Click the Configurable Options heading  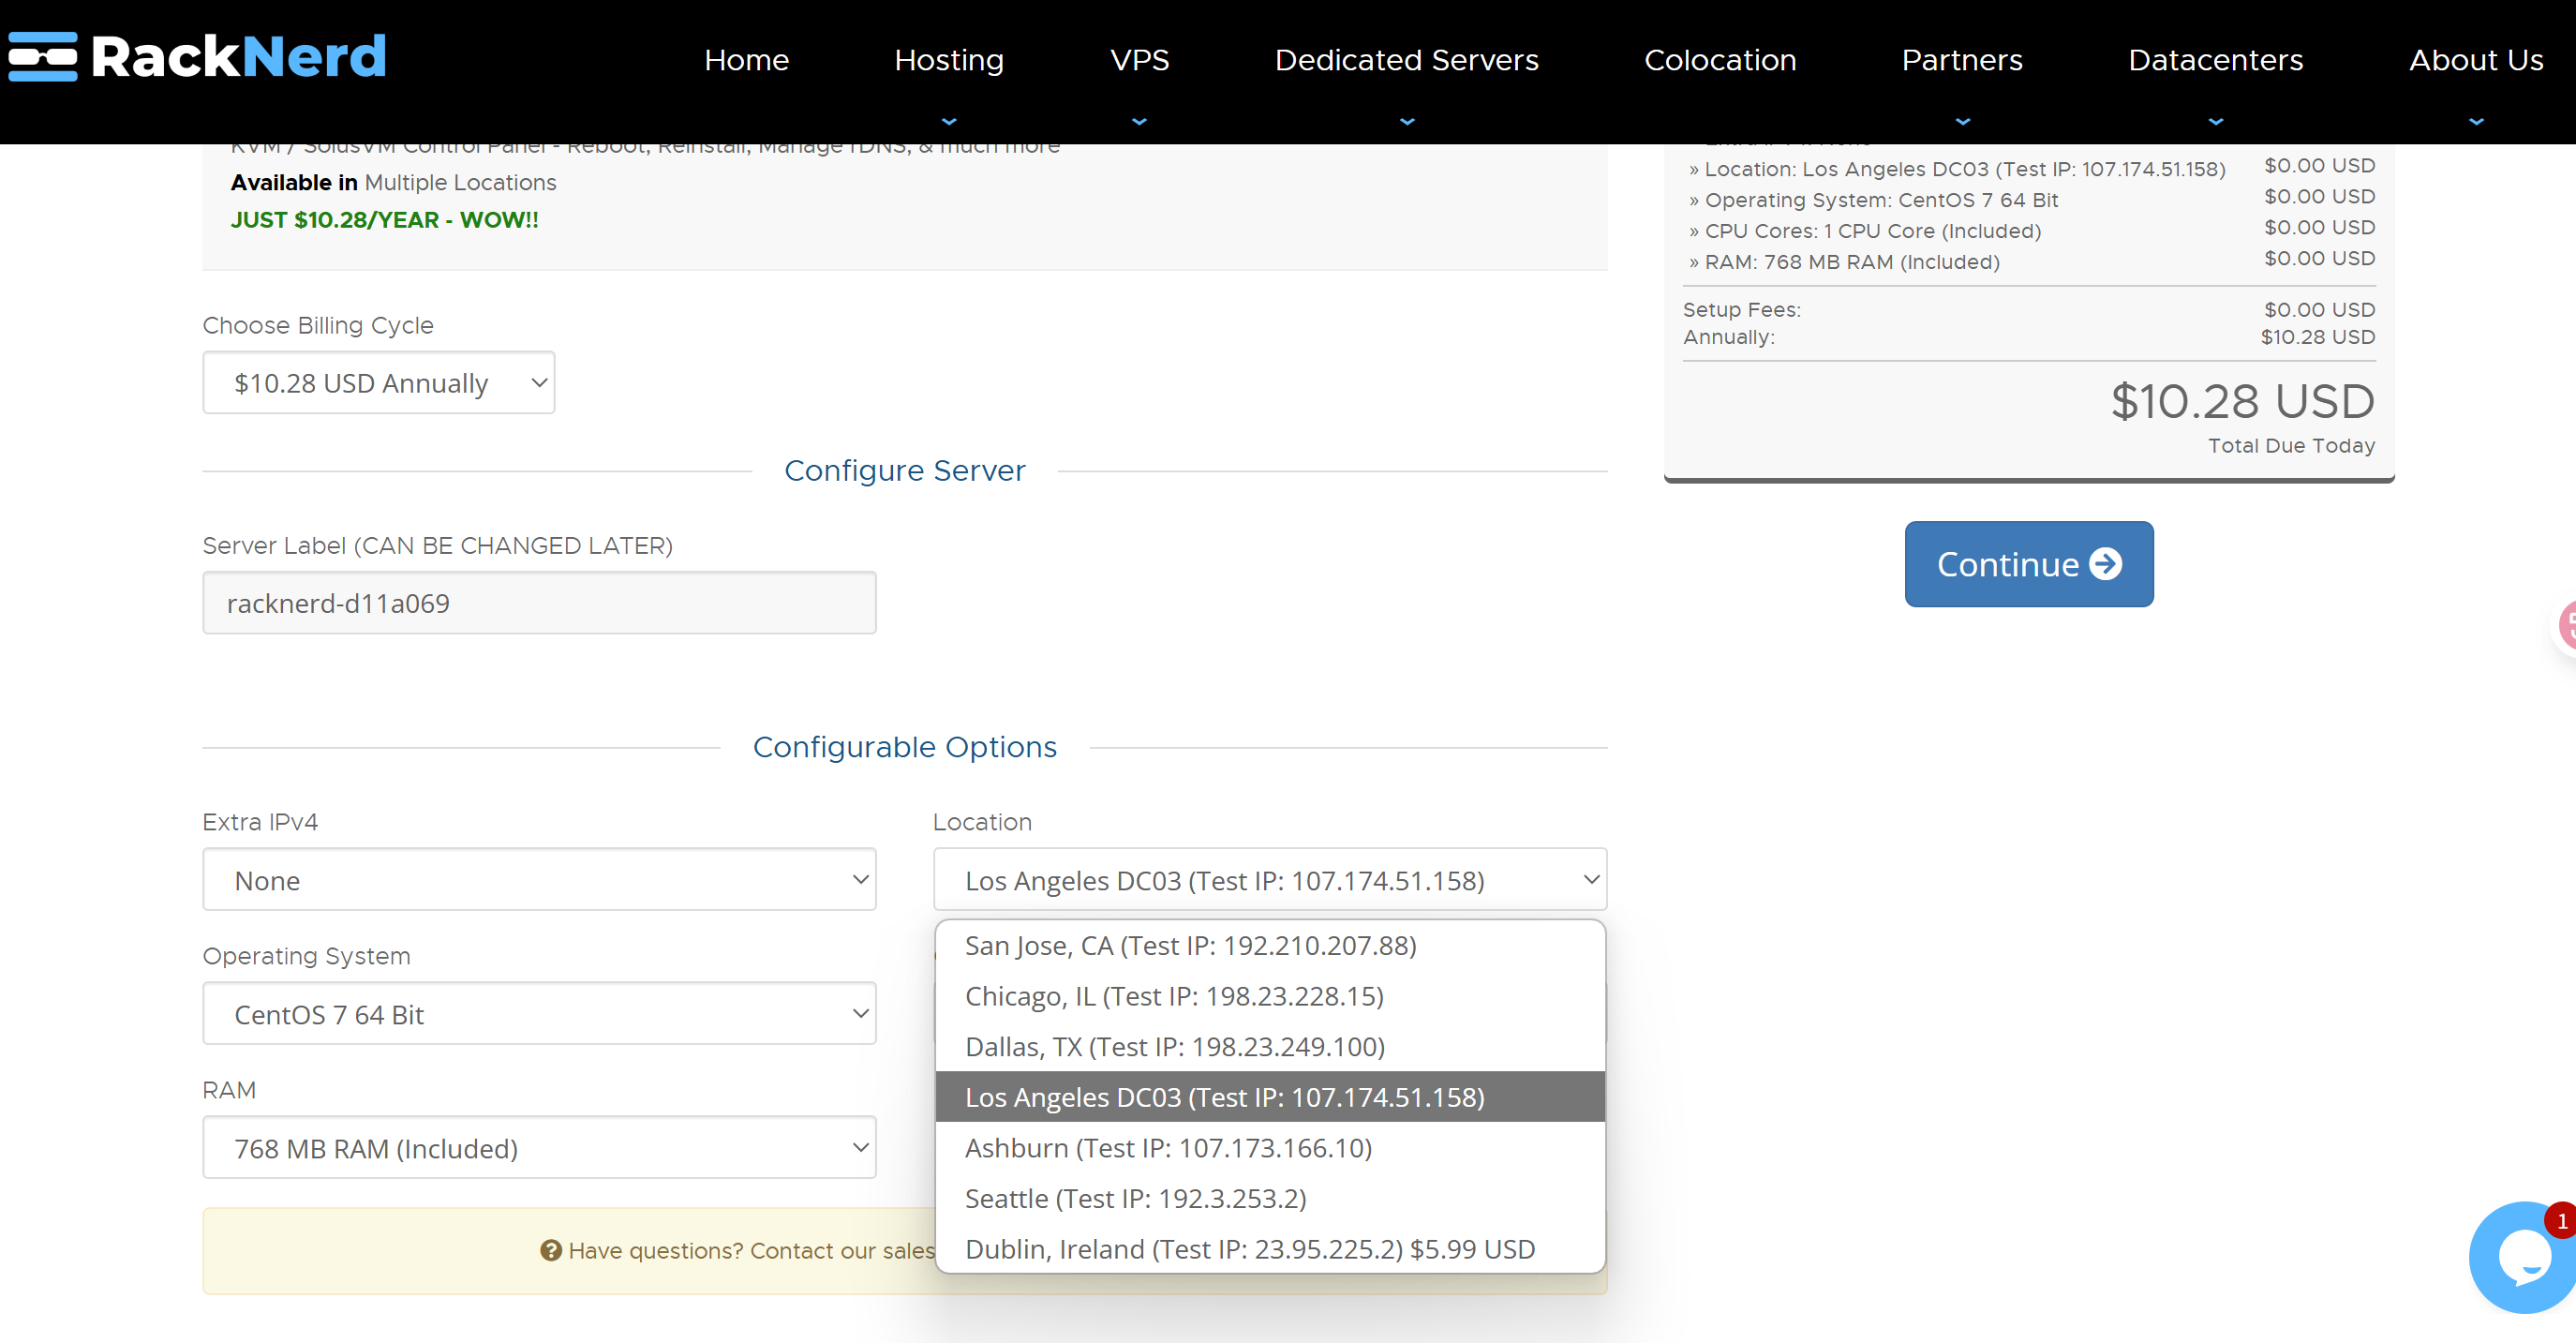point(904,747)
